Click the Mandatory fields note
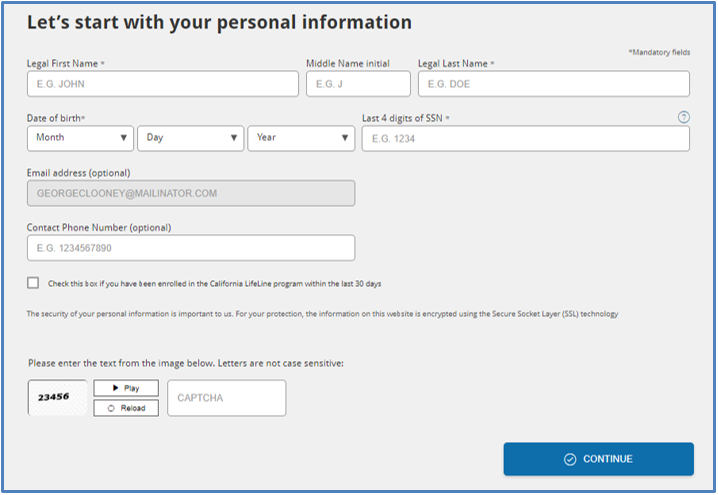Viewport: 718px width, 495px height. pyautogui.click(x=659, y=52)
